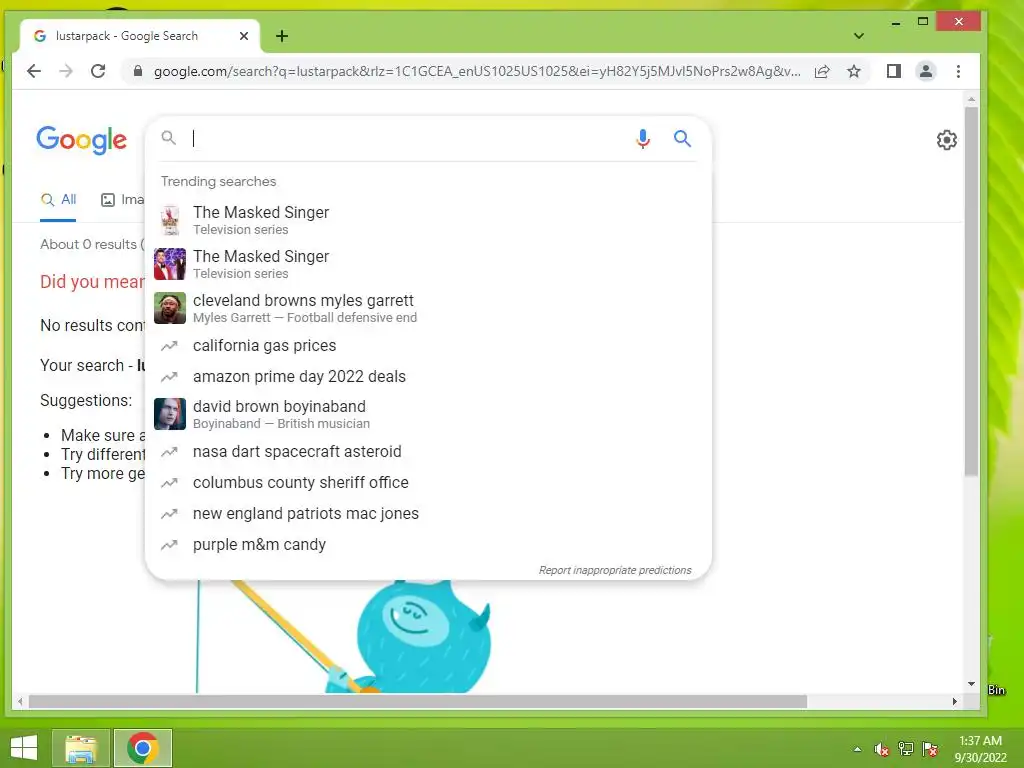Close the lustarpack Google Search tab

tap(244, 36)
